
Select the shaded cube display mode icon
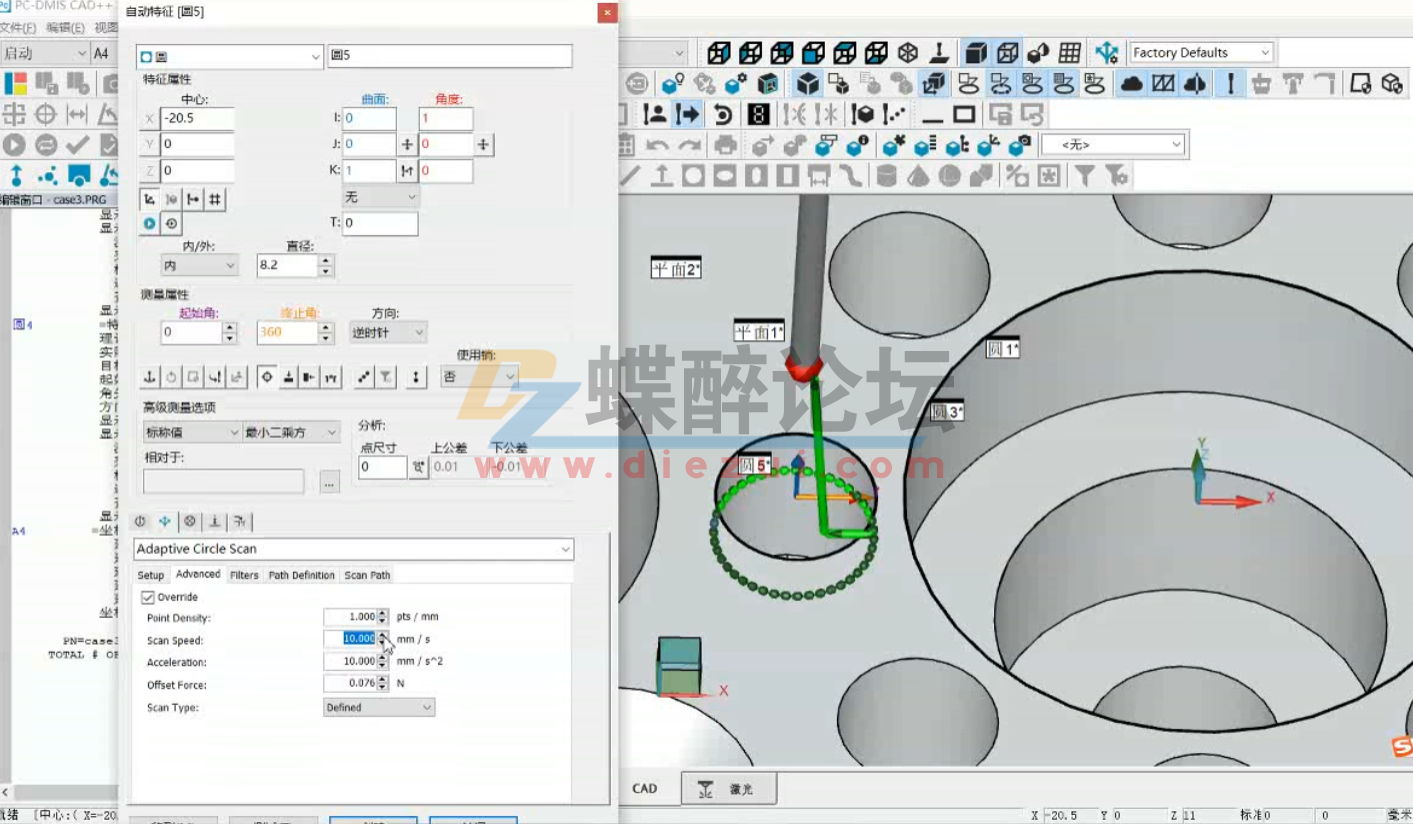click(974, 52)
